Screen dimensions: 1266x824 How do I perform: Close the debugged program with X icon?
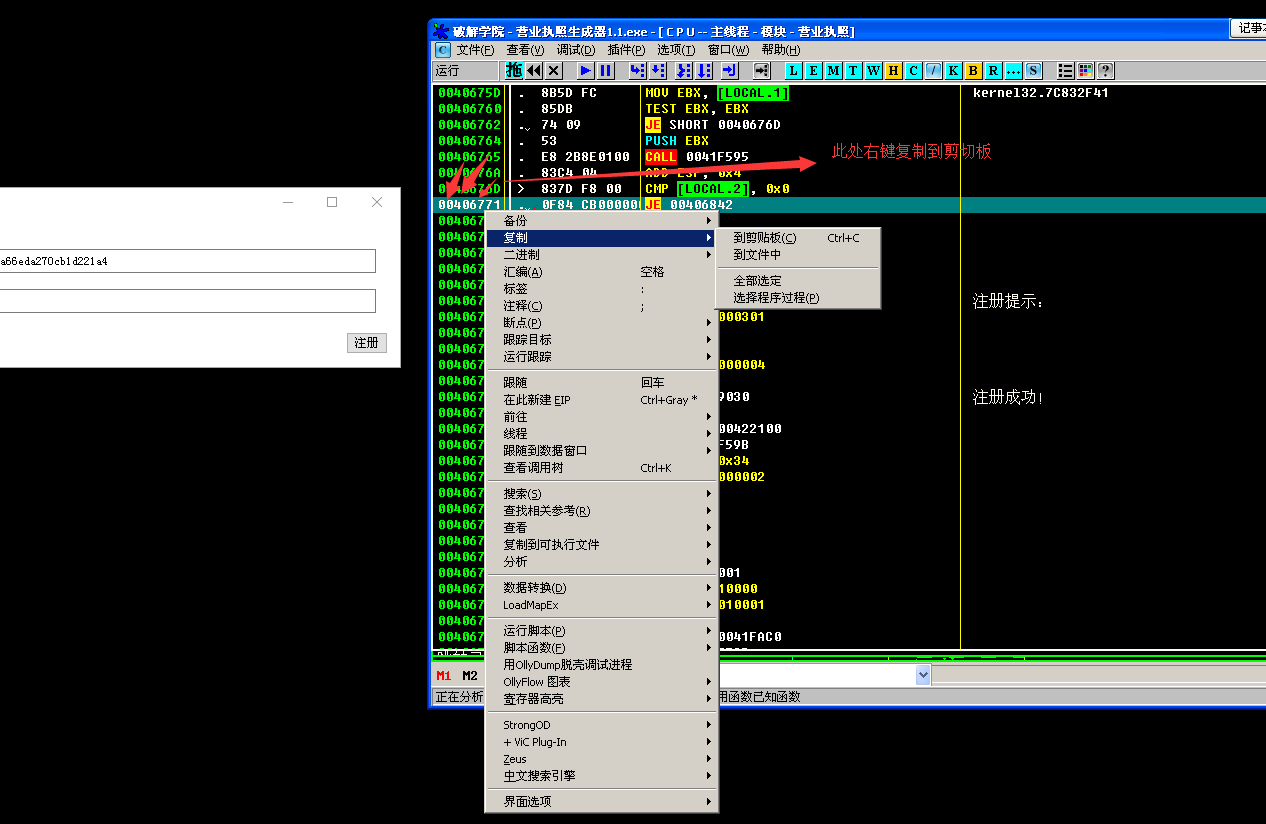tap(554, 71)
